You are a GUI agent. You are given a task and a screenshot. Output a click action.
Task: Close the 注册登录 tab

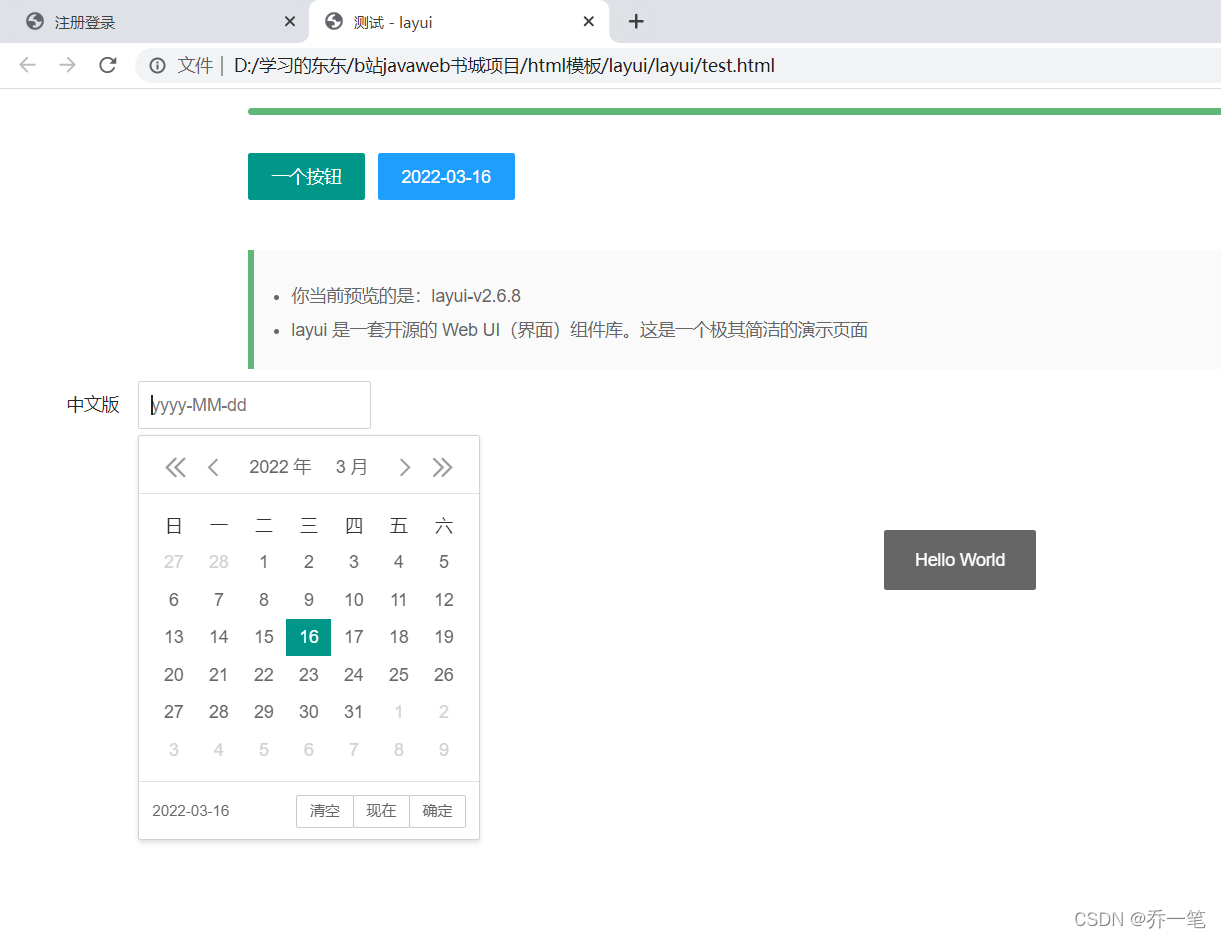pyautogui.click(x=290, y=22)
